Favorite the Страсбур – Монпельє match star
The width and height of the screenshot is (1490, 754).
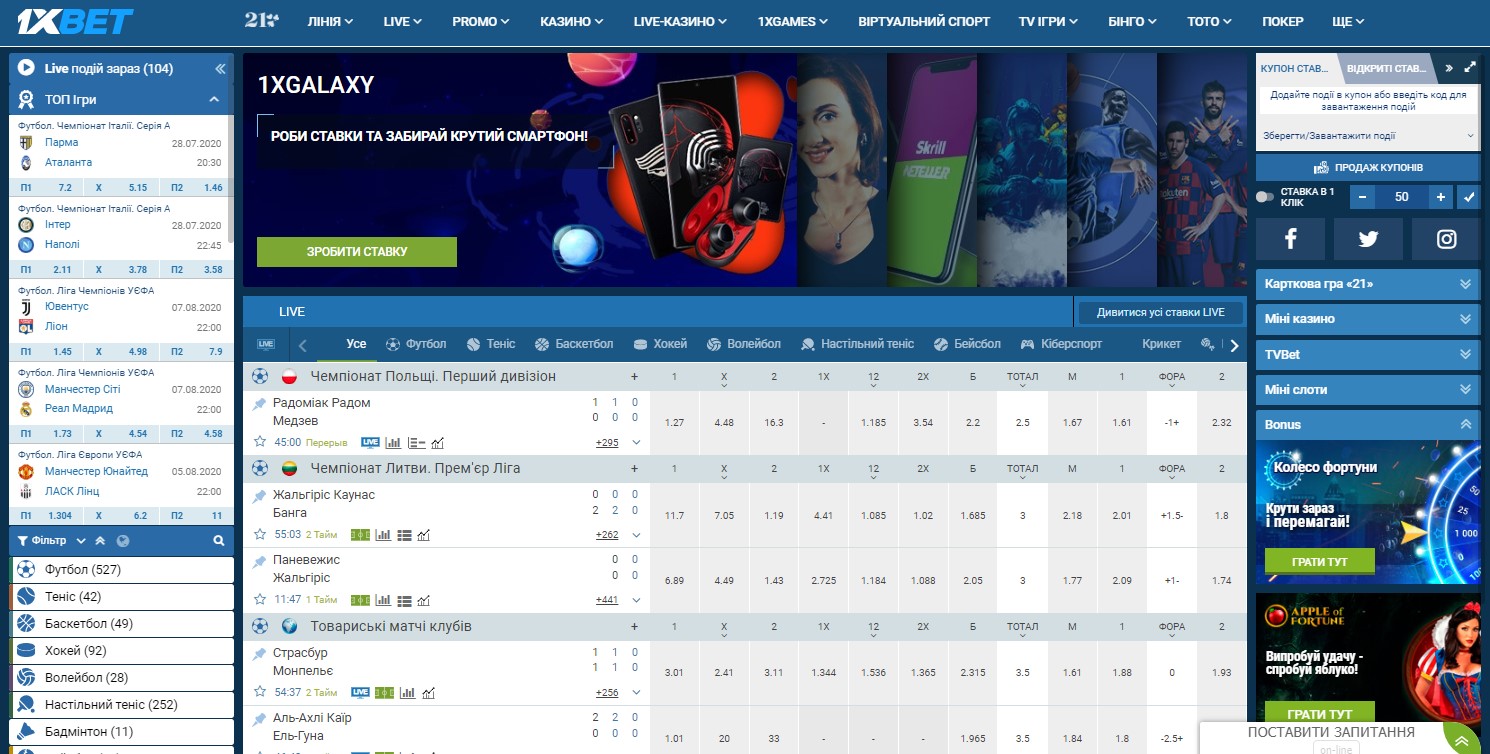pos(260,691)
